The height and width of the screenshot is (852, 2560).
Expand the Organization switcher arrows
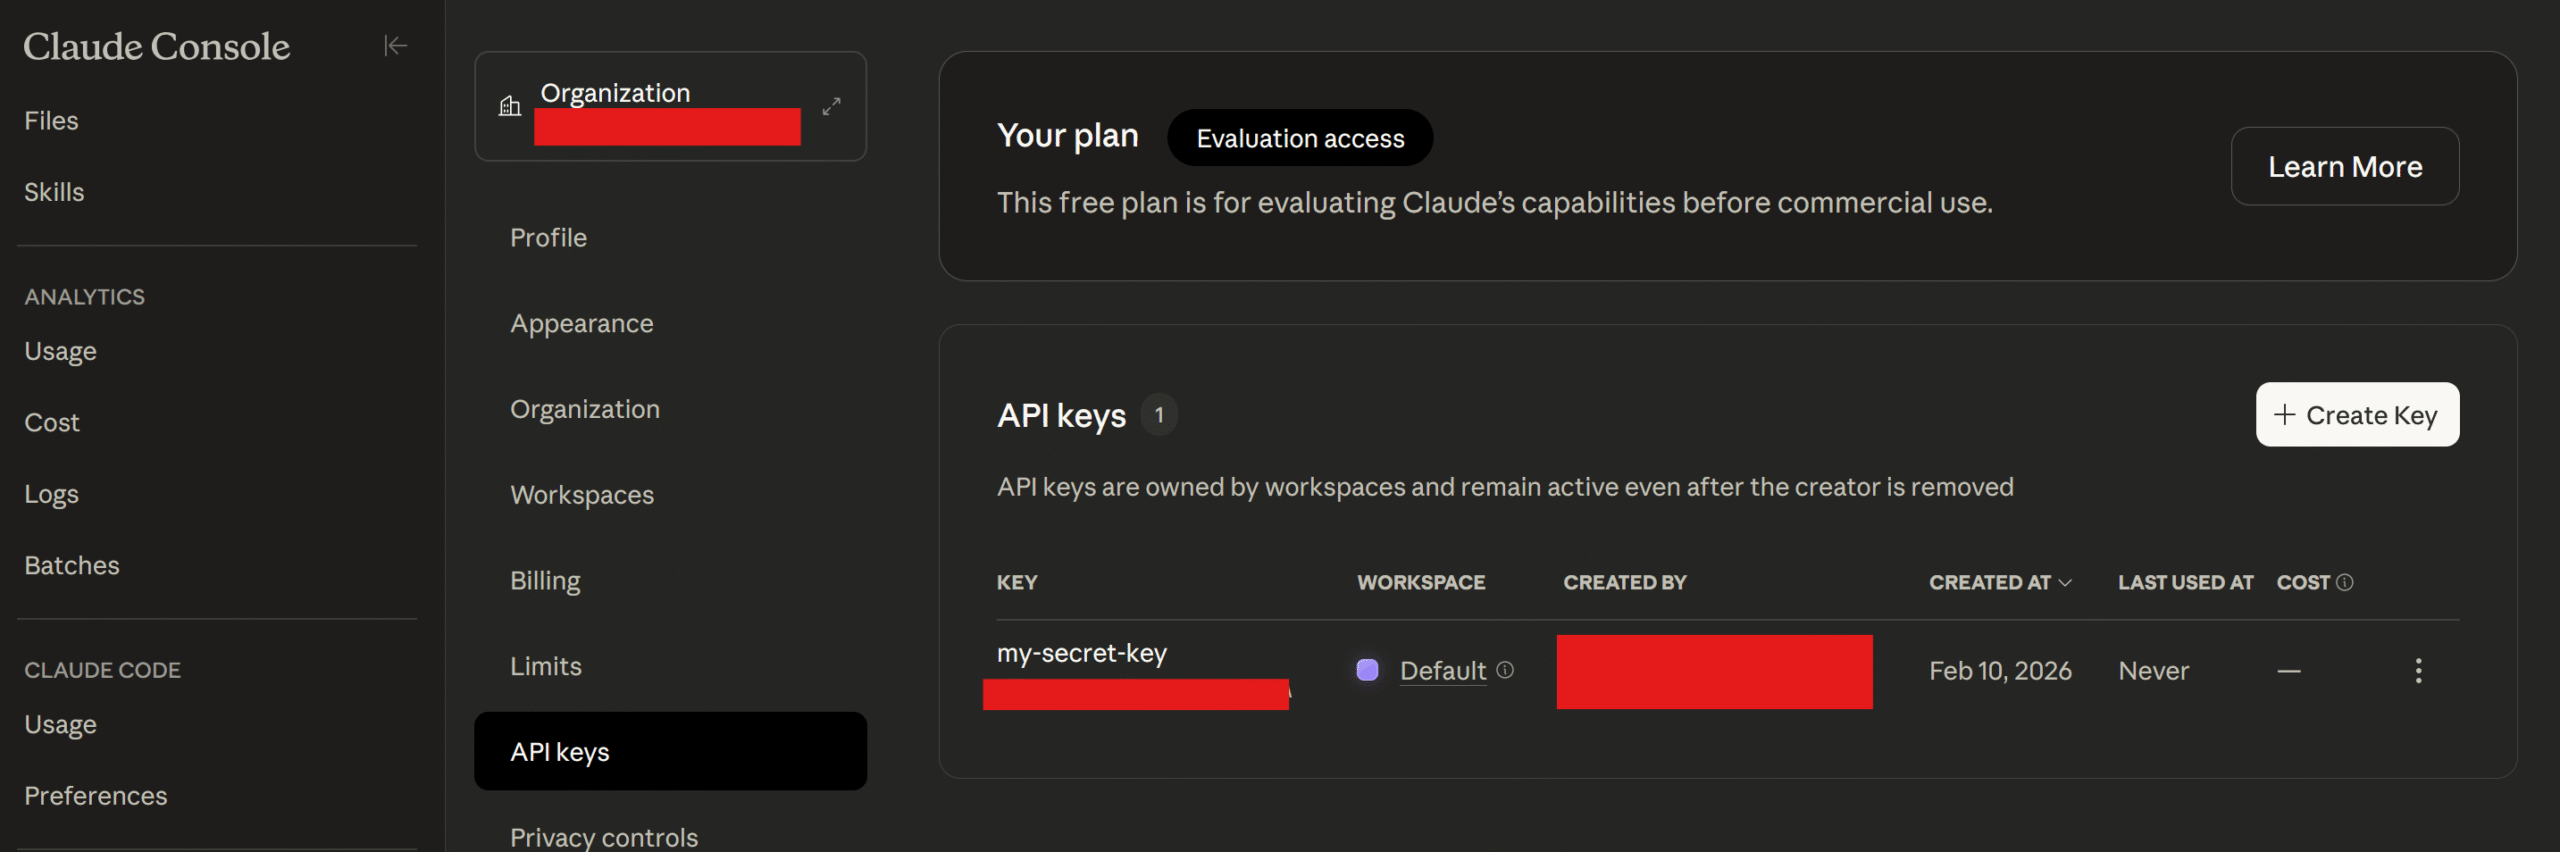click(x=831, y=106)
